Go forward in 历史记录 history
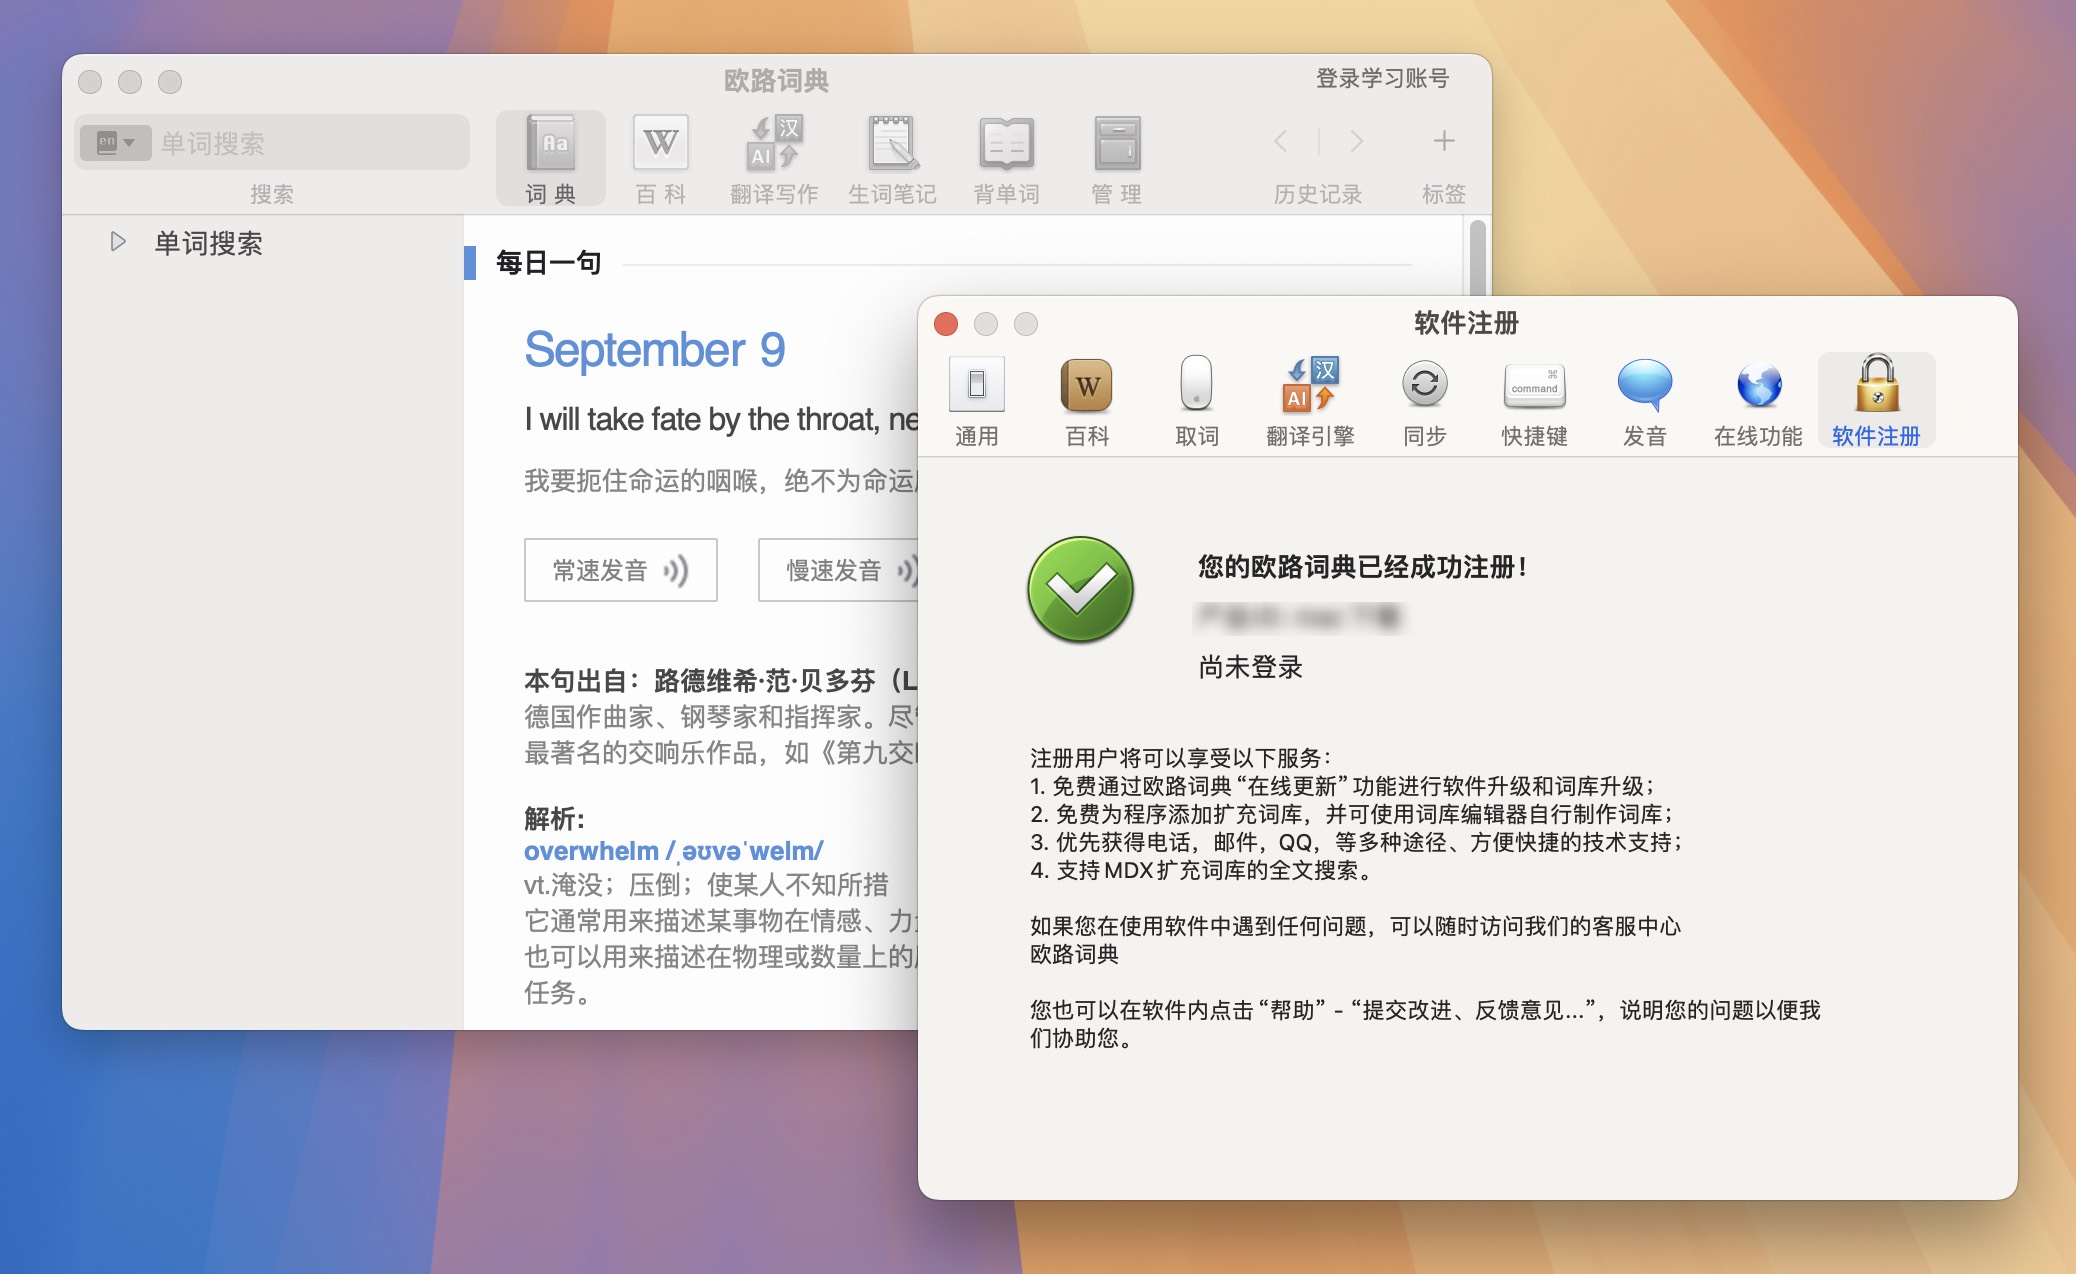This screenshot has width=2076, height=1274. 1356,141
